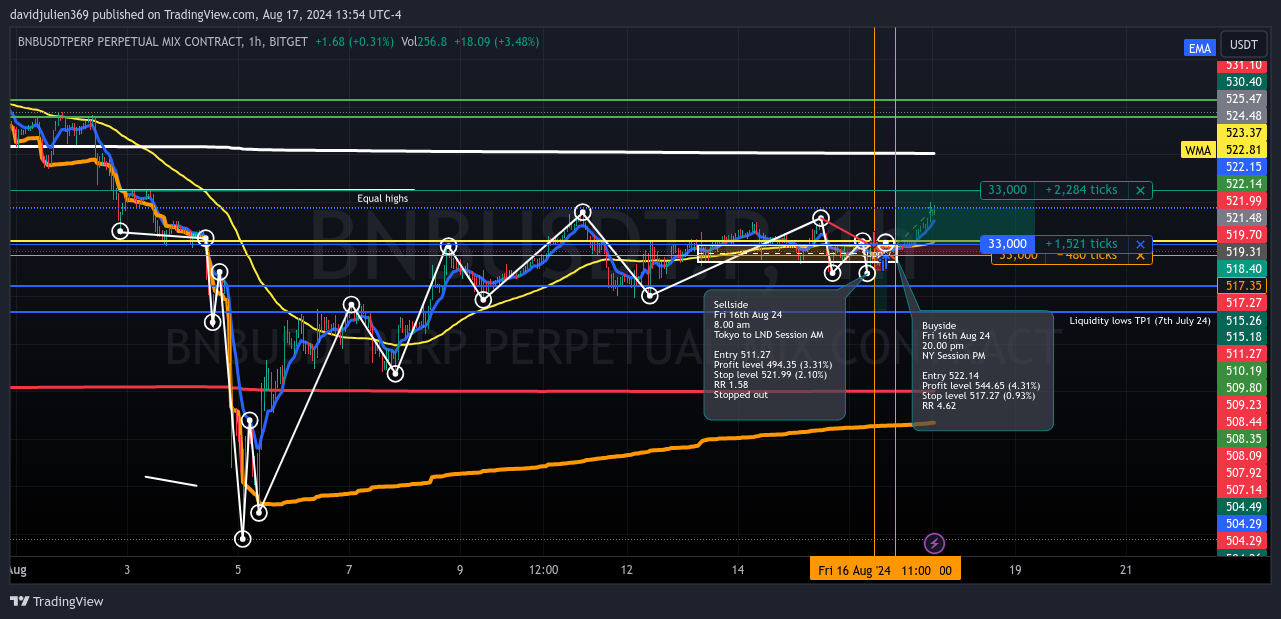Viewport: 1281px width, 619px height.
Task: Click the red 509.23 price label
Action: [x=1243, y=405]
